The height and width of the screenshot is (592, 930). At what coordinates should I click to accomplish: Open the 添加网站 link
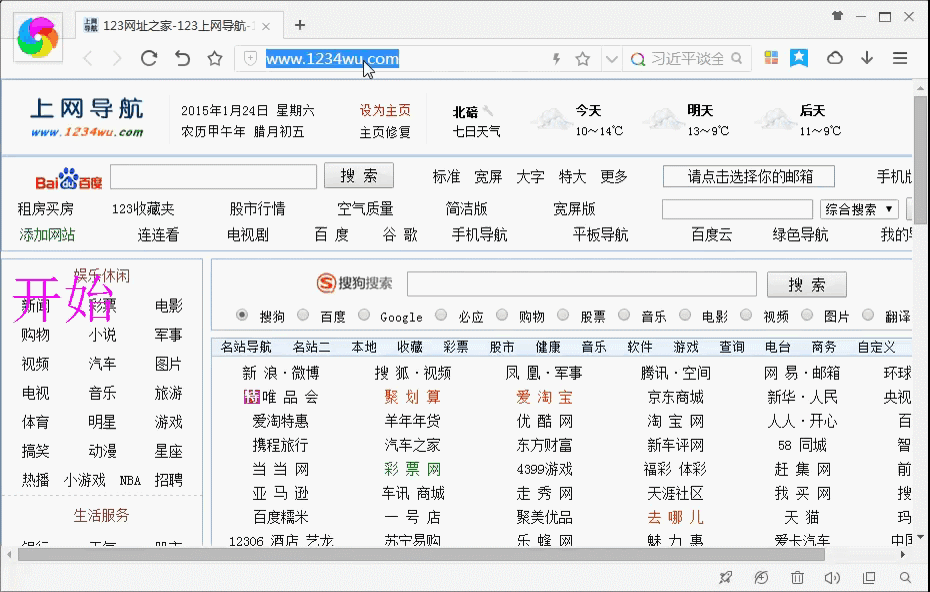(x=47, y=235)
